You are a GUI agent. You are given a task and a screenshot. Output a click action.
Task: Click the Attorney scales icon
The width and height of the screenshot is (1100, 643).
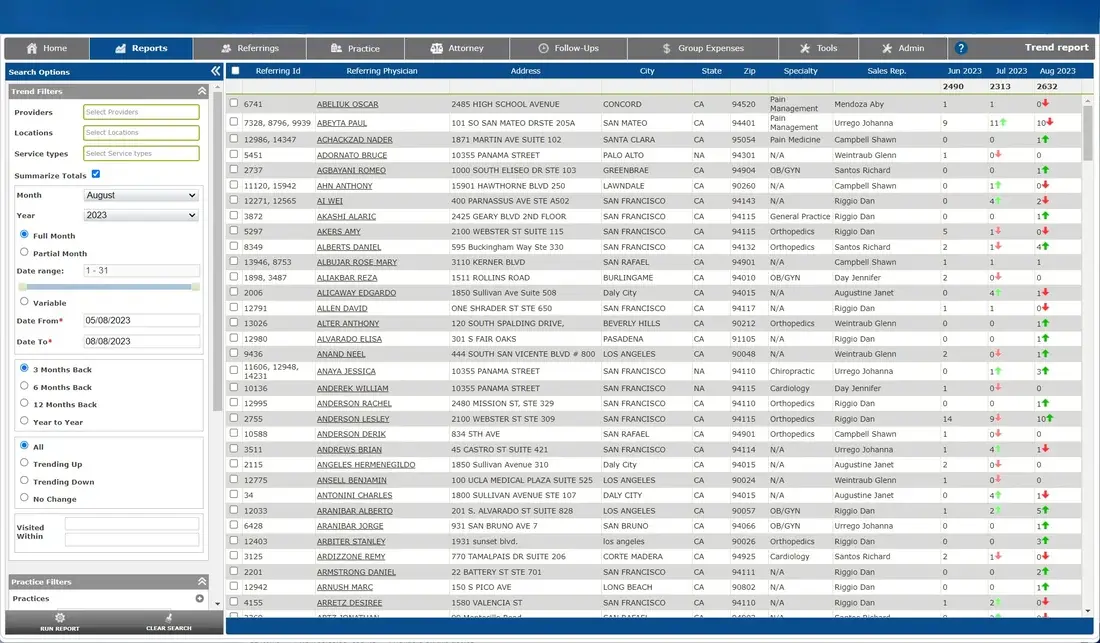pos(436,48)
